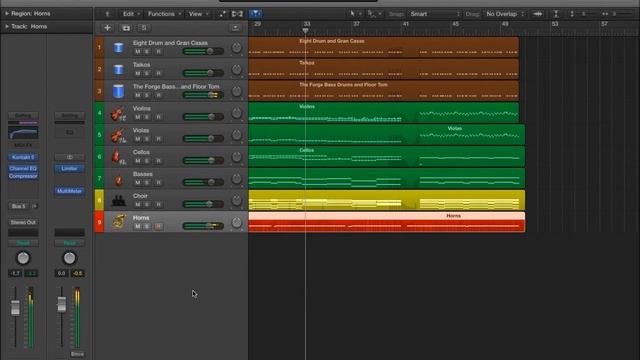Image resolution: width=640 pixels, height=360 pixels.
Task: Select the pointer tool icon
Action: coord(353,14)
